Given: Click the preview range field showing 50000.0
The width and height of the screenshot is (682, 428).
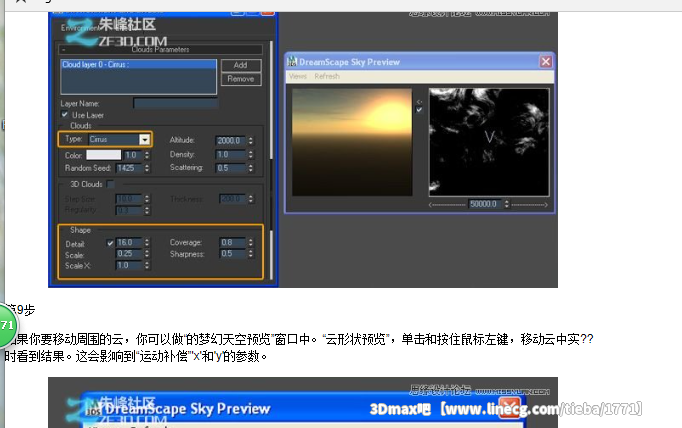Looking at the screenshot, I should (485, 204).
